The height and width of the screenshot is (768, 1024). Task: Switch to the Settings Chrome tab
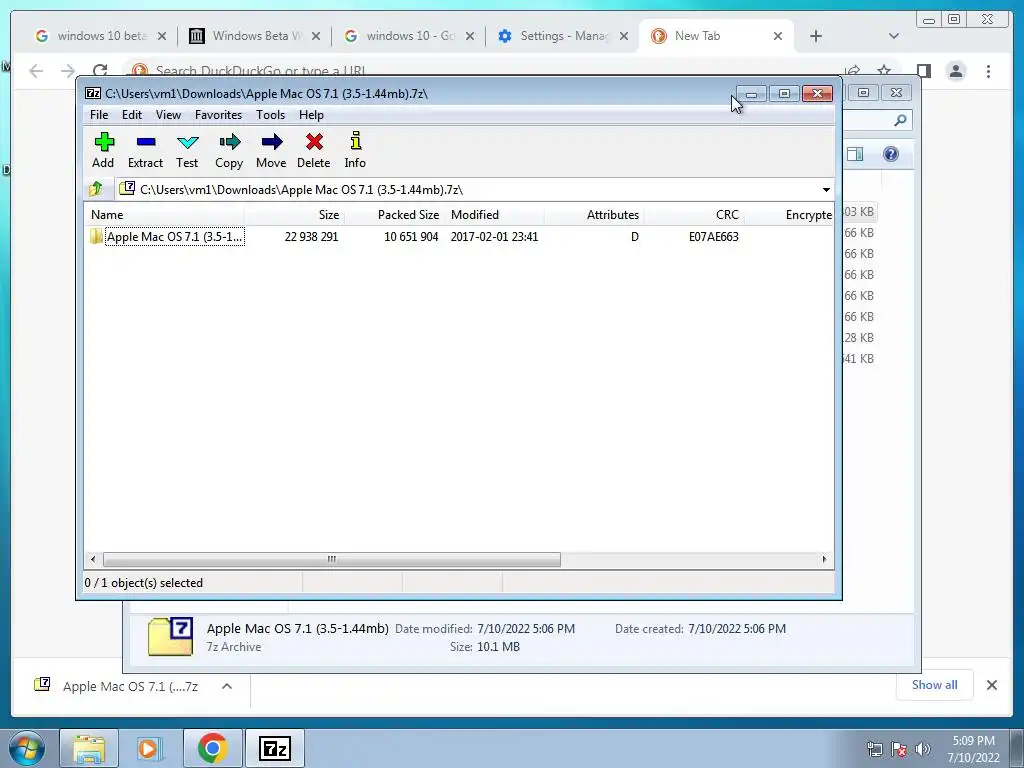pos(562,36)
